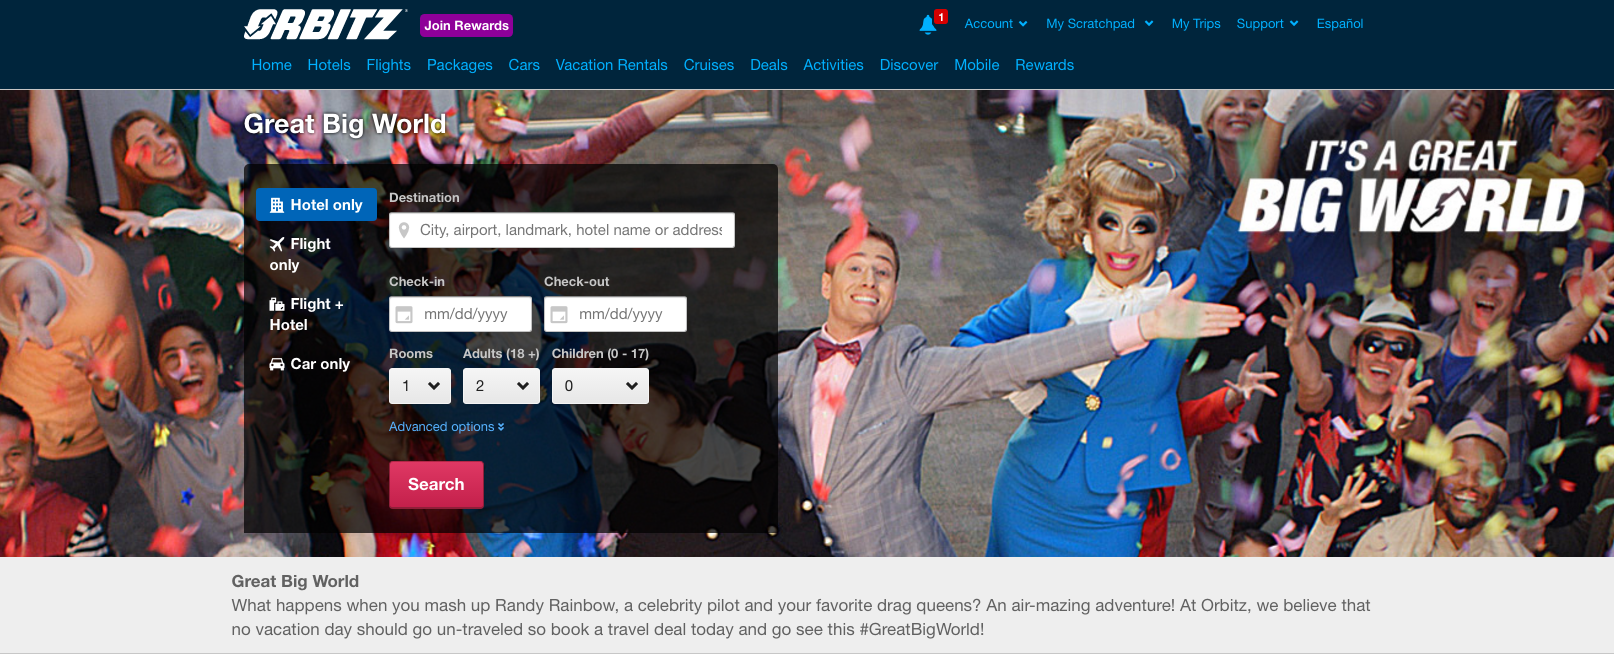Switch language via Español link

click(x=1339, y=24)
